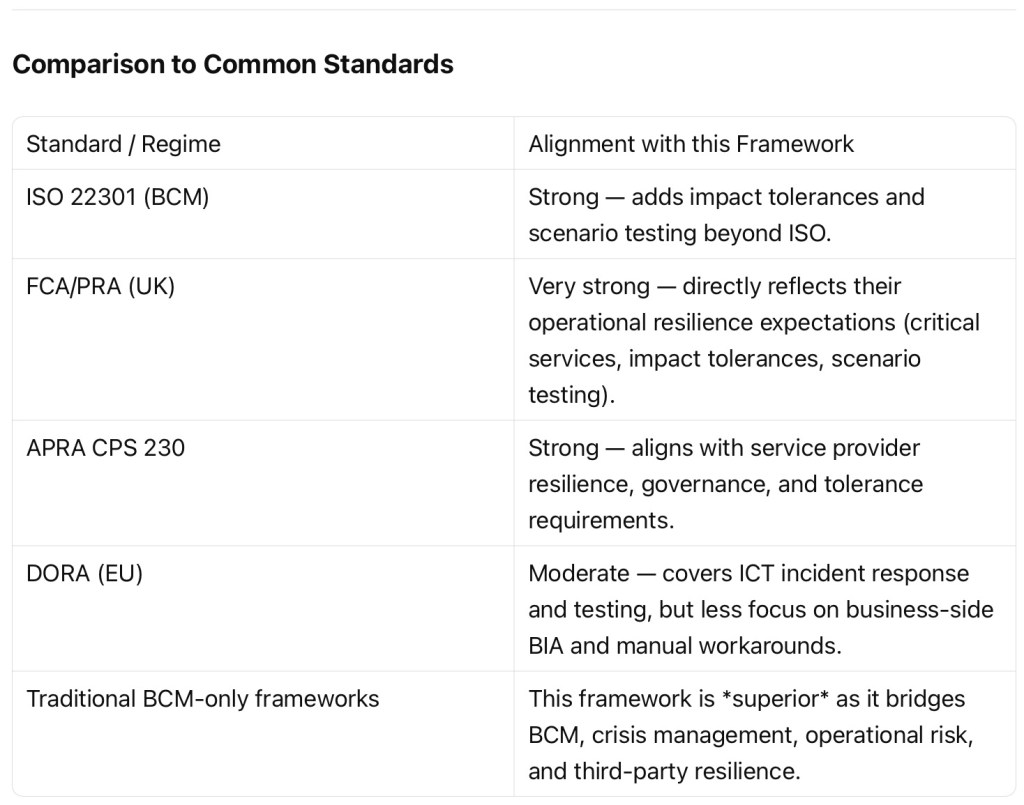Select the 'Traditional BCM-only frameworks' cell
The height and width of the screenshot is (805, 1024).
point(202,698)
